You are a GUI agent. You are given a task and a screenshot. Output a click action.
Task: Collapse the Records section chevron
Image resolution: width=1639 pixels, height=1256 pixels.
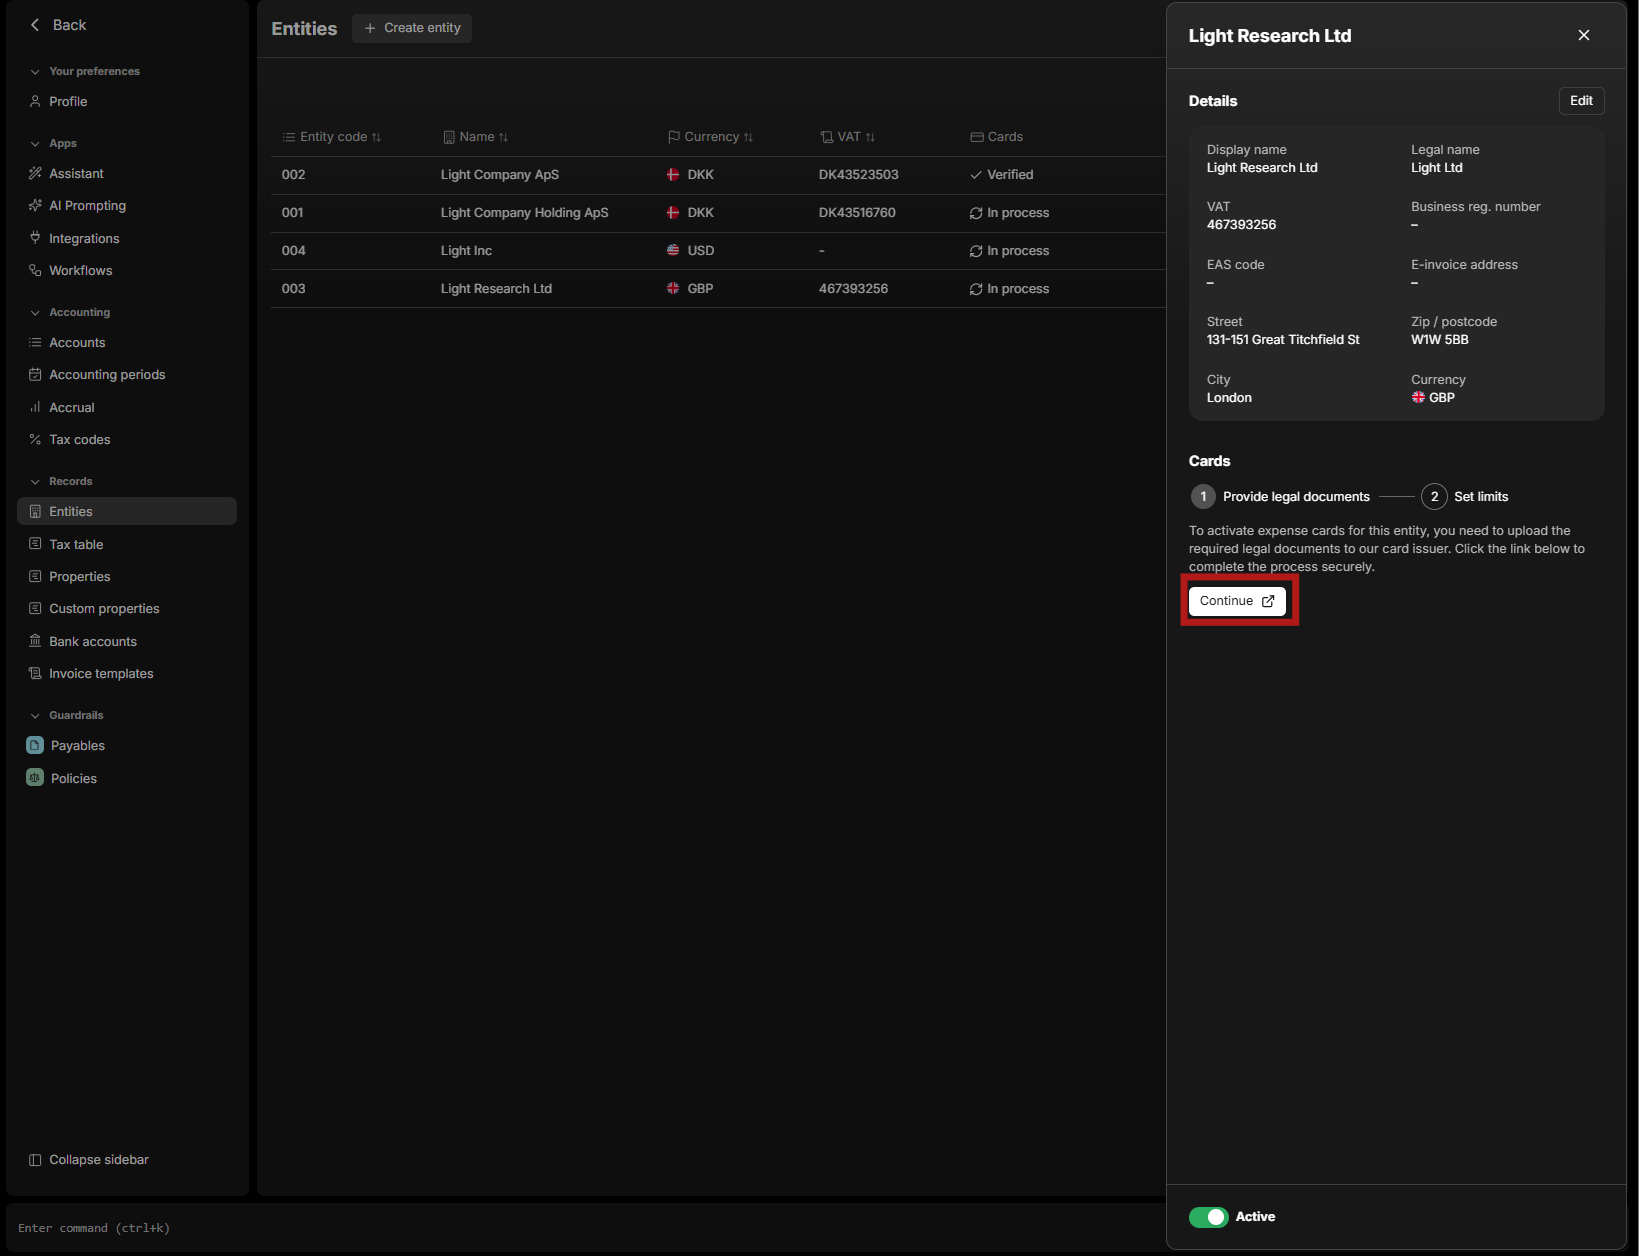pos(35,482)
